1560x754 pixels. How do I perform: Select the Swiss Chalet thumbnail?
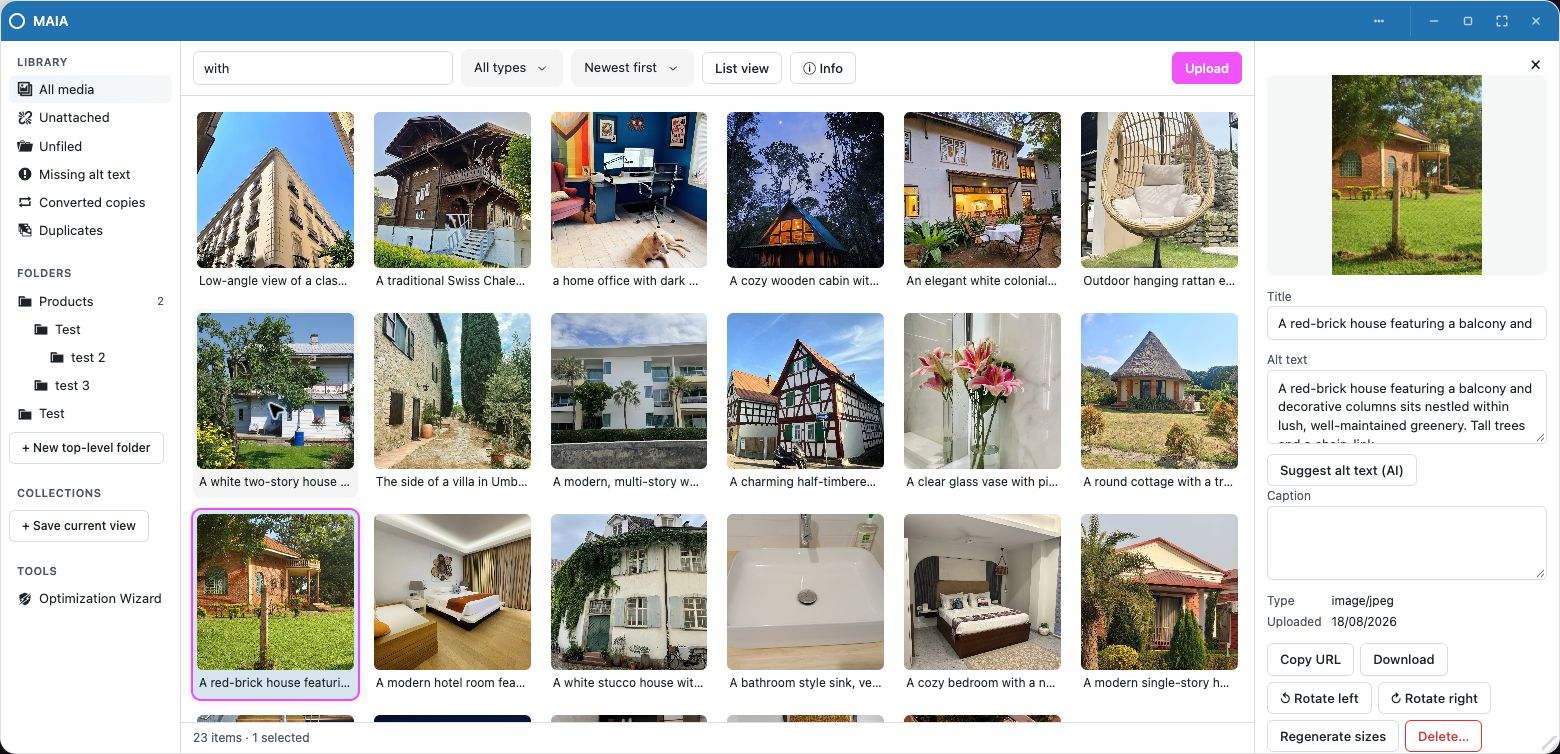click(452, 190)
